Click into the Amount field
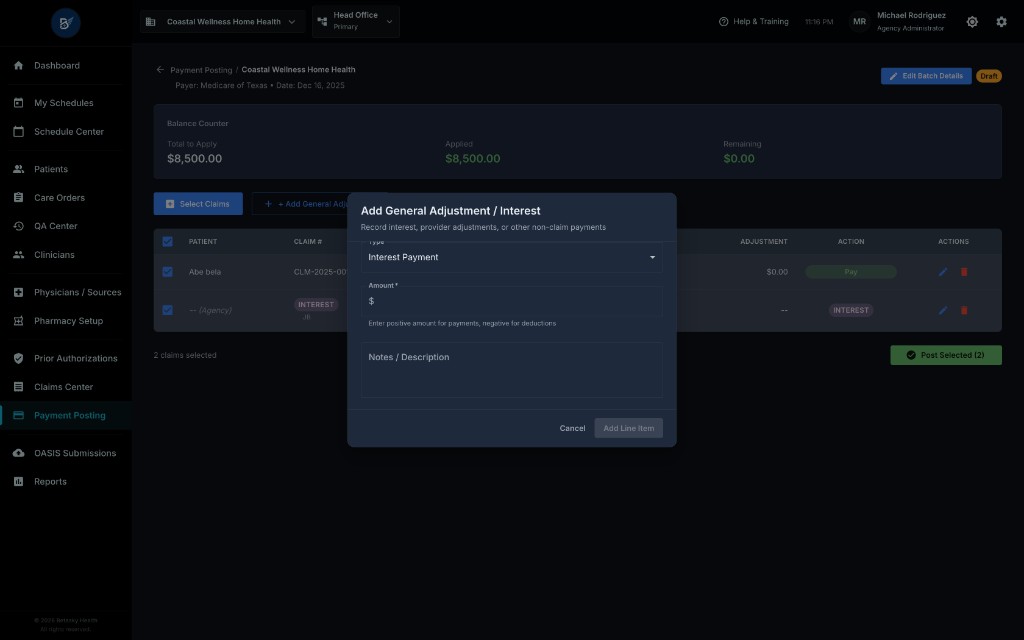 pyautogui.click(x=511, y=301)
